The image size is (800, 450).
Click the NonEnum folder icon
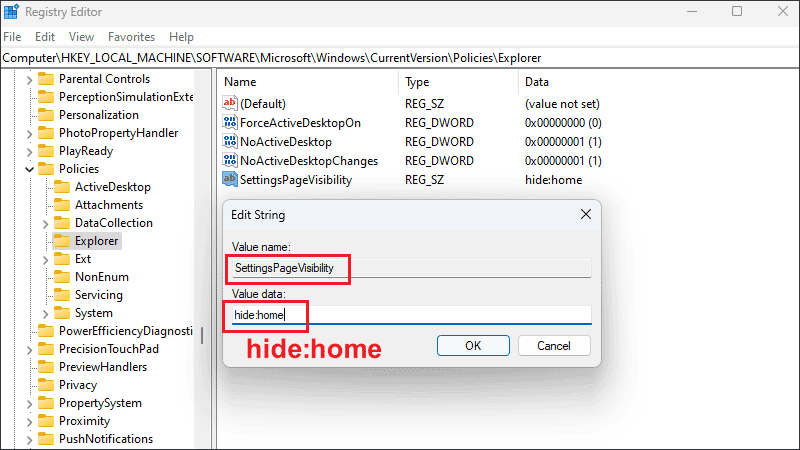point(62,277)
